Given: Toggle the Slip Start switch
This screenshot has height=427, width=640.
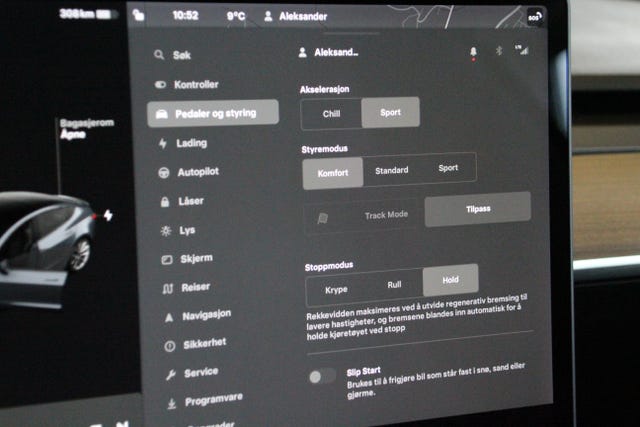Looking at the screenshot, I should point(322,376).
